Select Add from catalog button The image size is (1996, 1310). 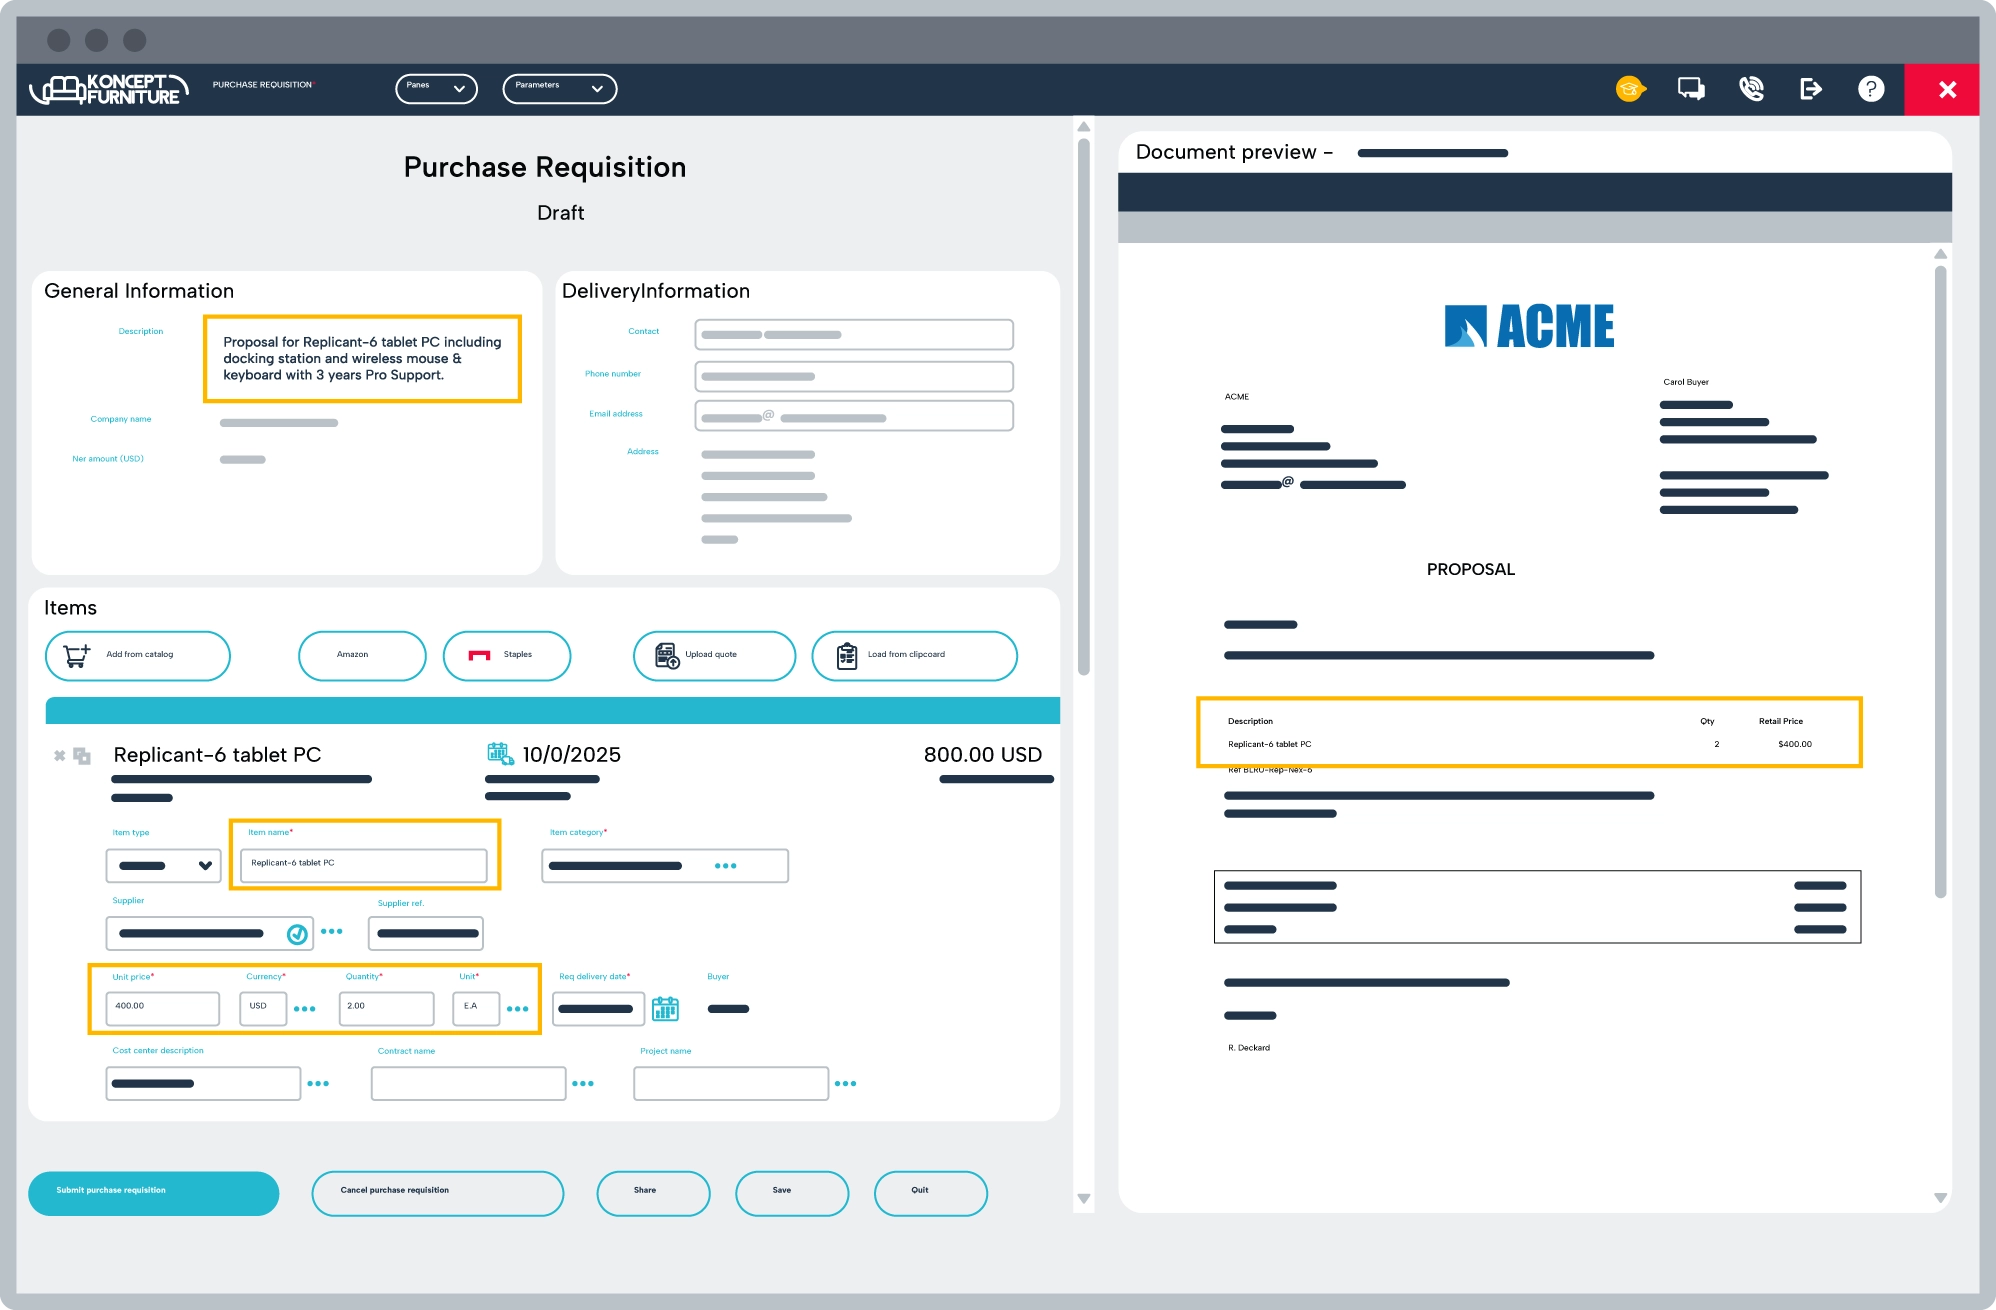(x=138, y=655)
